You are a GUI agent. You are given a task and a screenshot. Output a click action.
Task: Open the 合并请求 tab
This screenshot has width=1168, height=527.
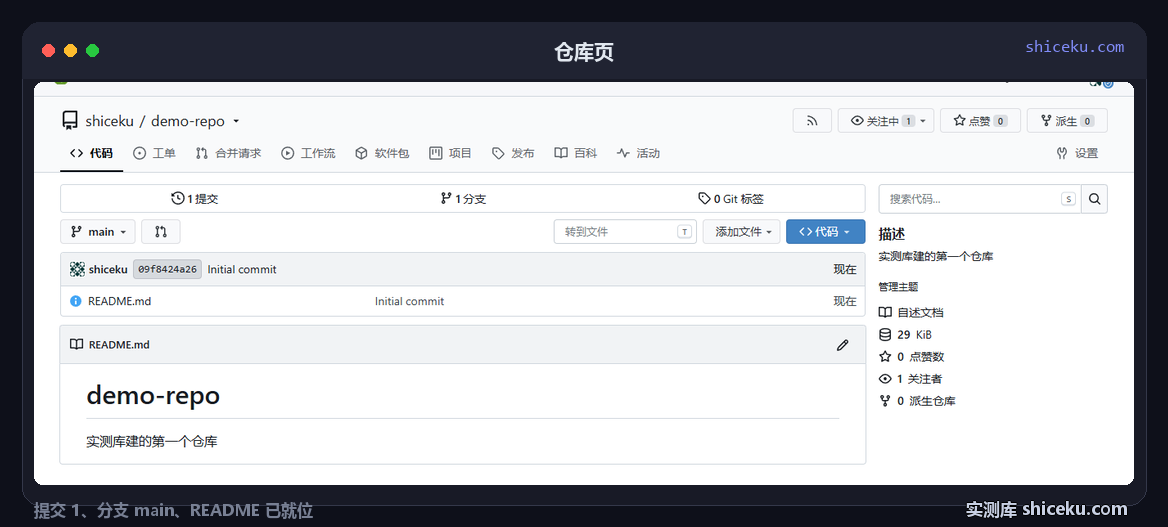coord(229,154)
